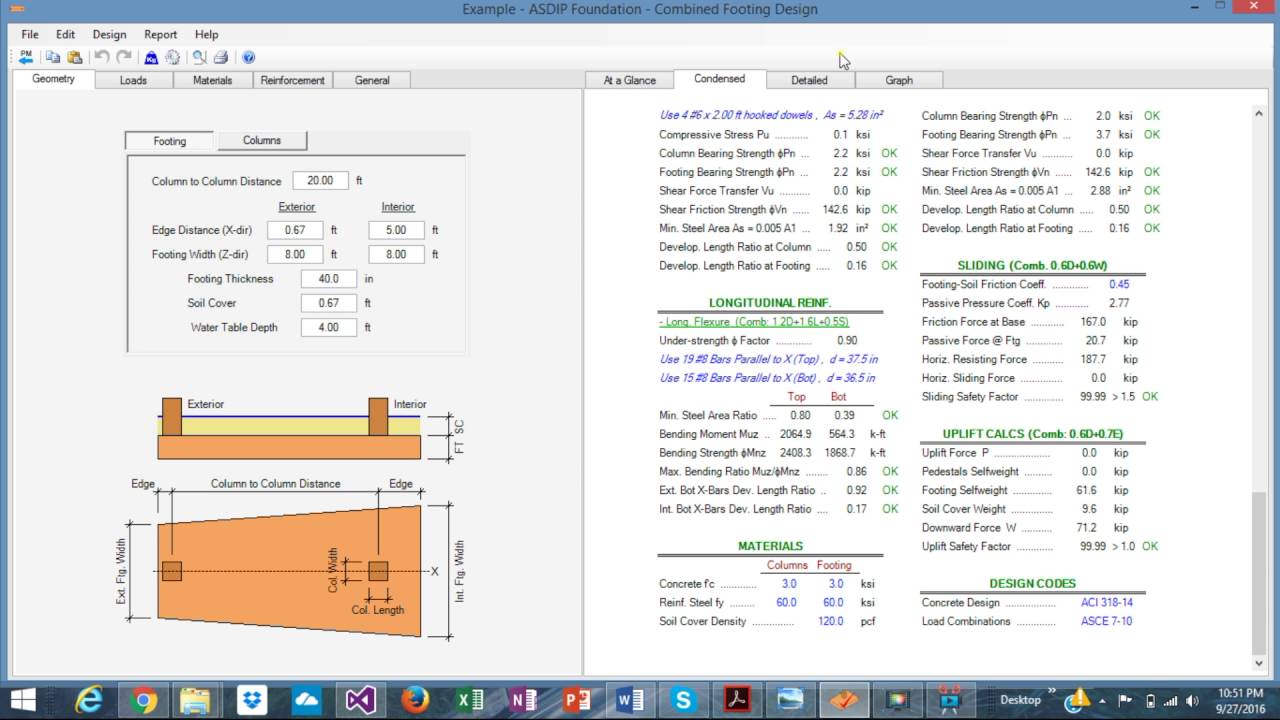Open the Design menu
Viewport: 1280px width, 720px height.
[109, 34]
